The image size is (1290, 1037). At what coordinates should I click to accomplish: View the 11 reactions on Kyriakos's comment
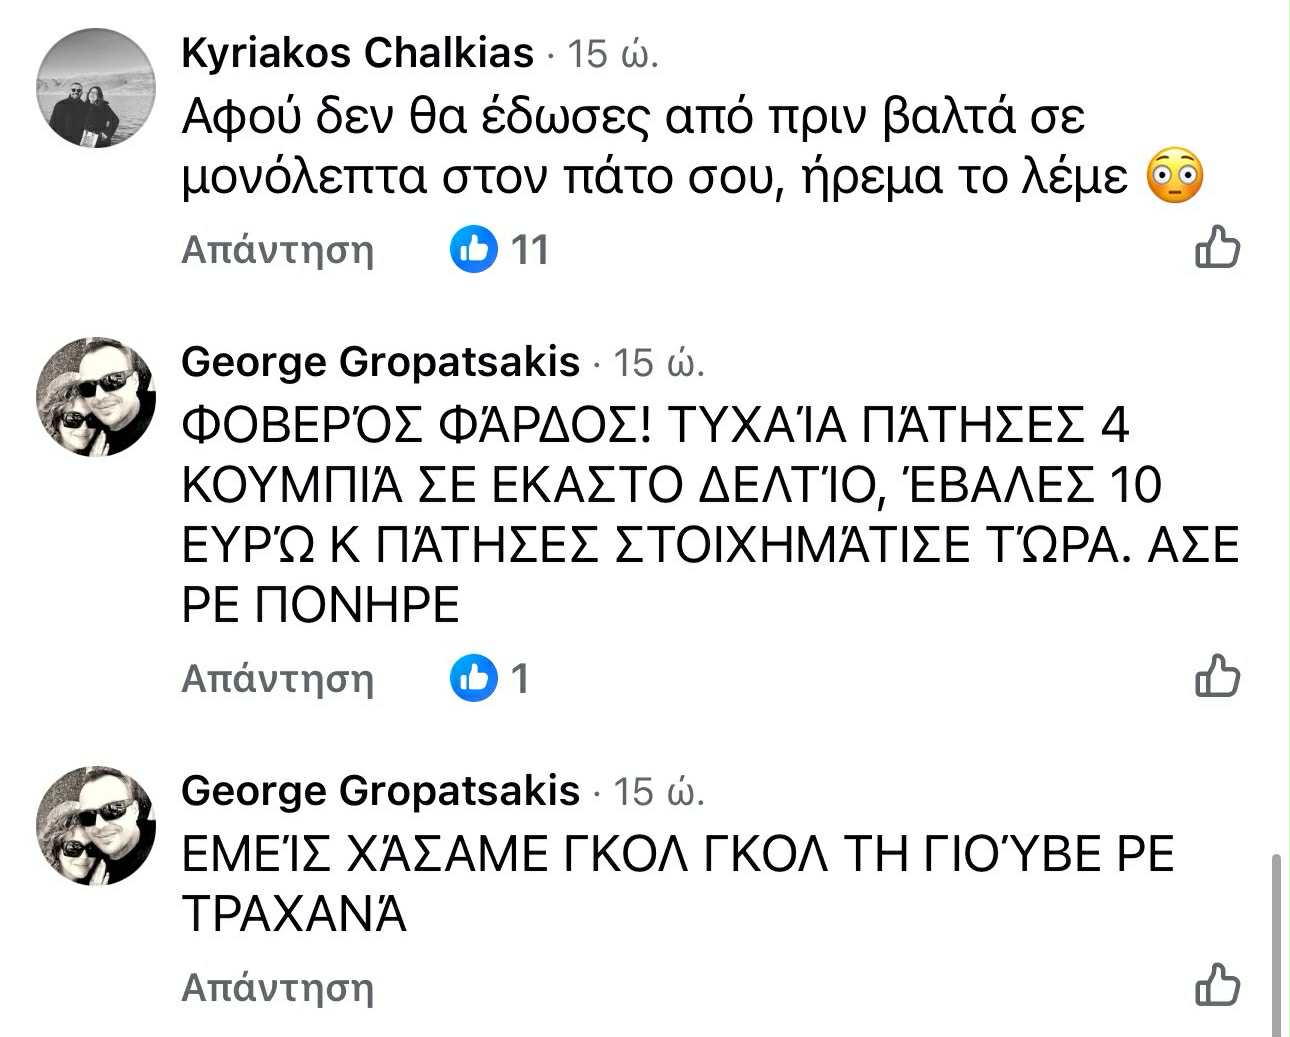coord(529,249)
